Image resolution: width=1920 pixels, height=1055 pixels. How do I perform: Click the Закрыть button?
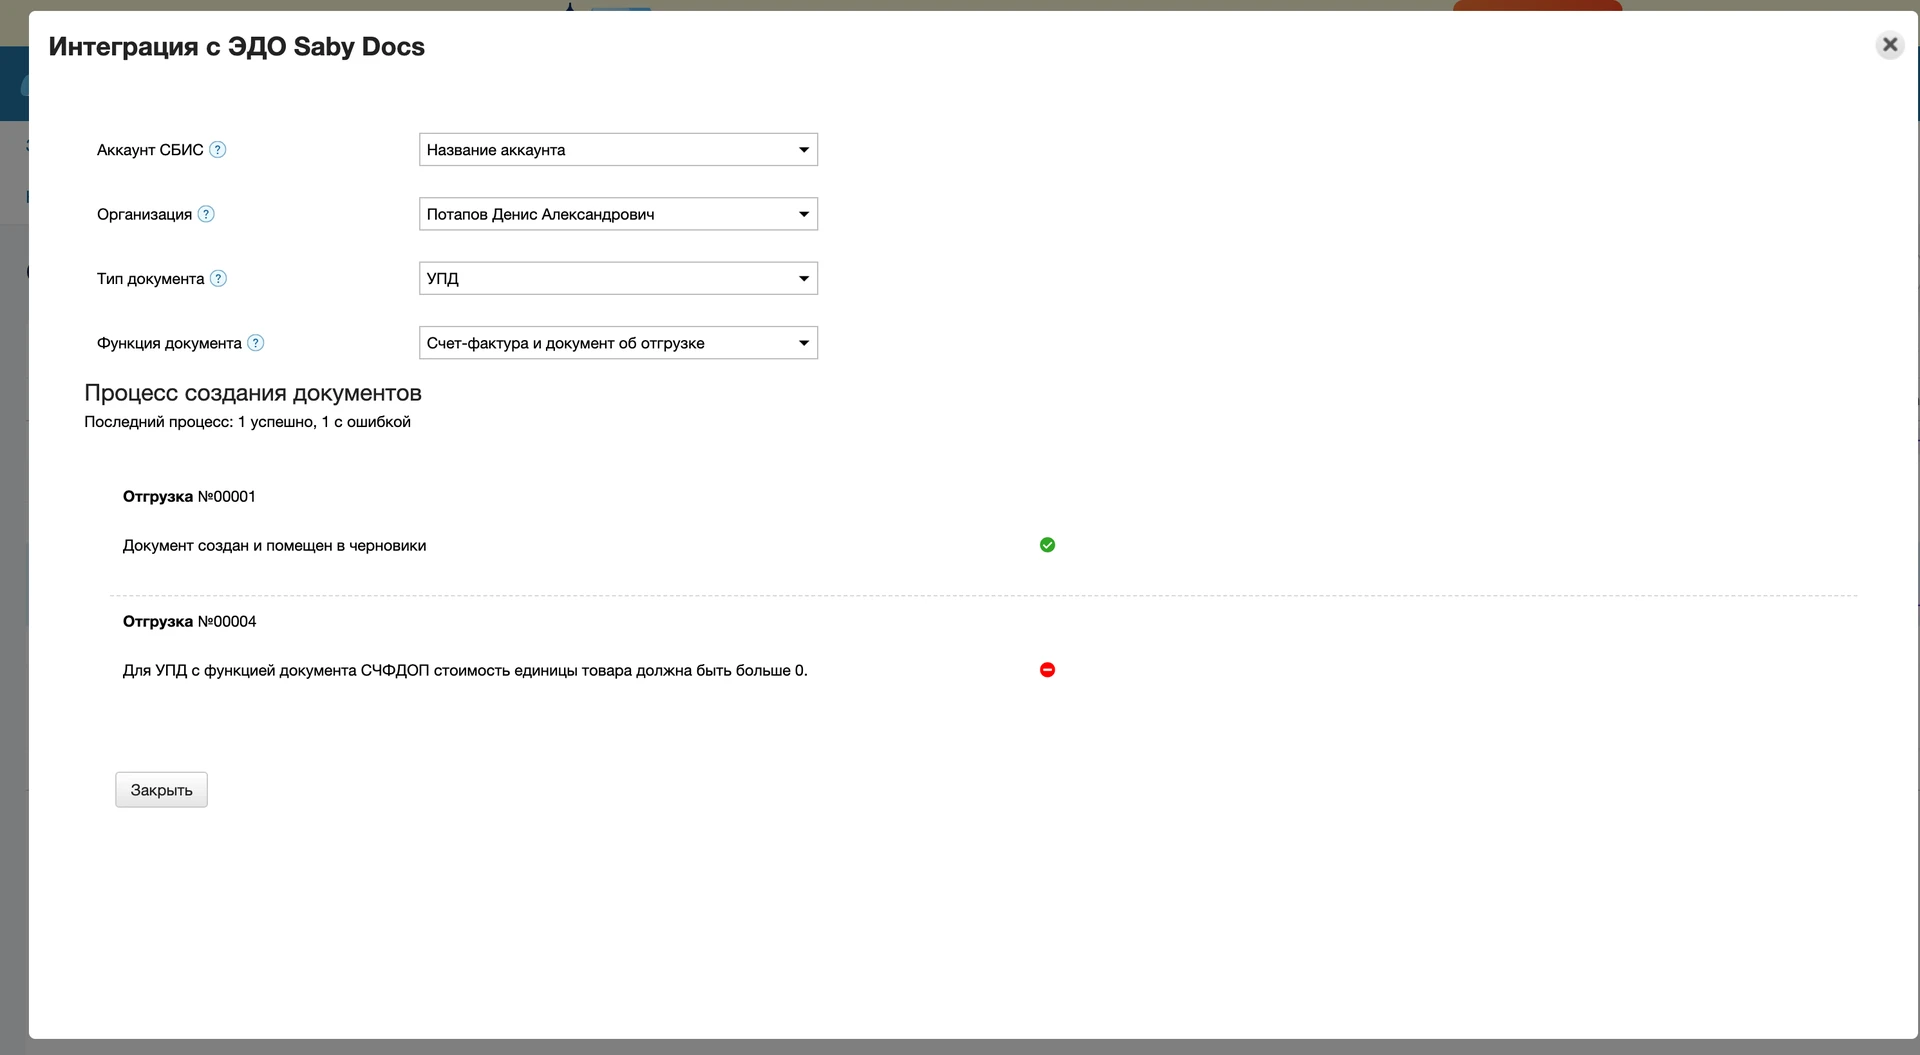pos(161,790)
